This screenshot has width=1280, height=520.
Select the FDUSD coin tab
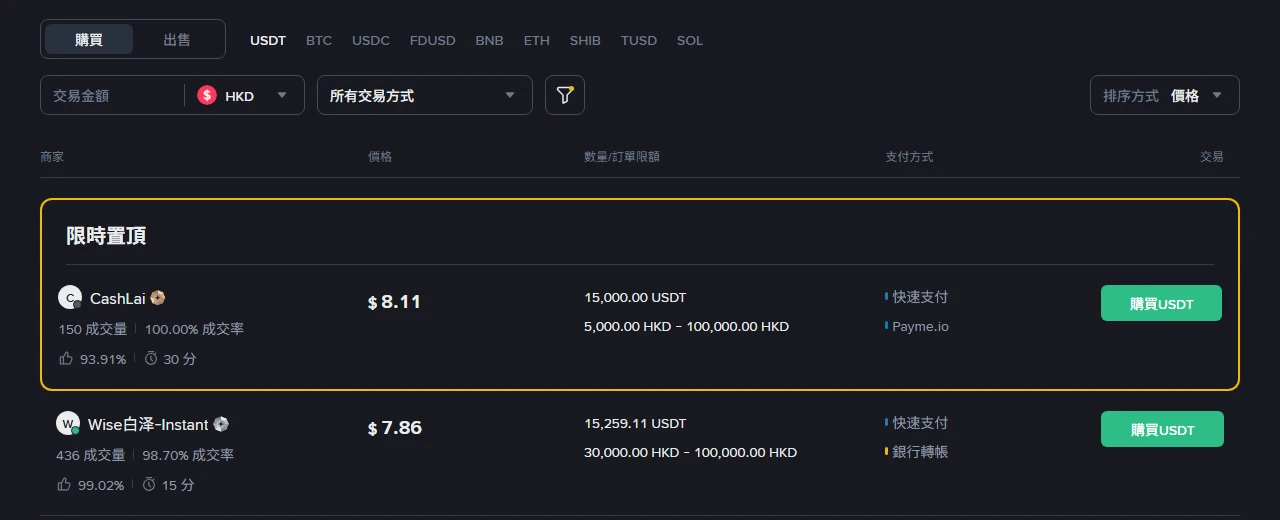pos(432,41)
